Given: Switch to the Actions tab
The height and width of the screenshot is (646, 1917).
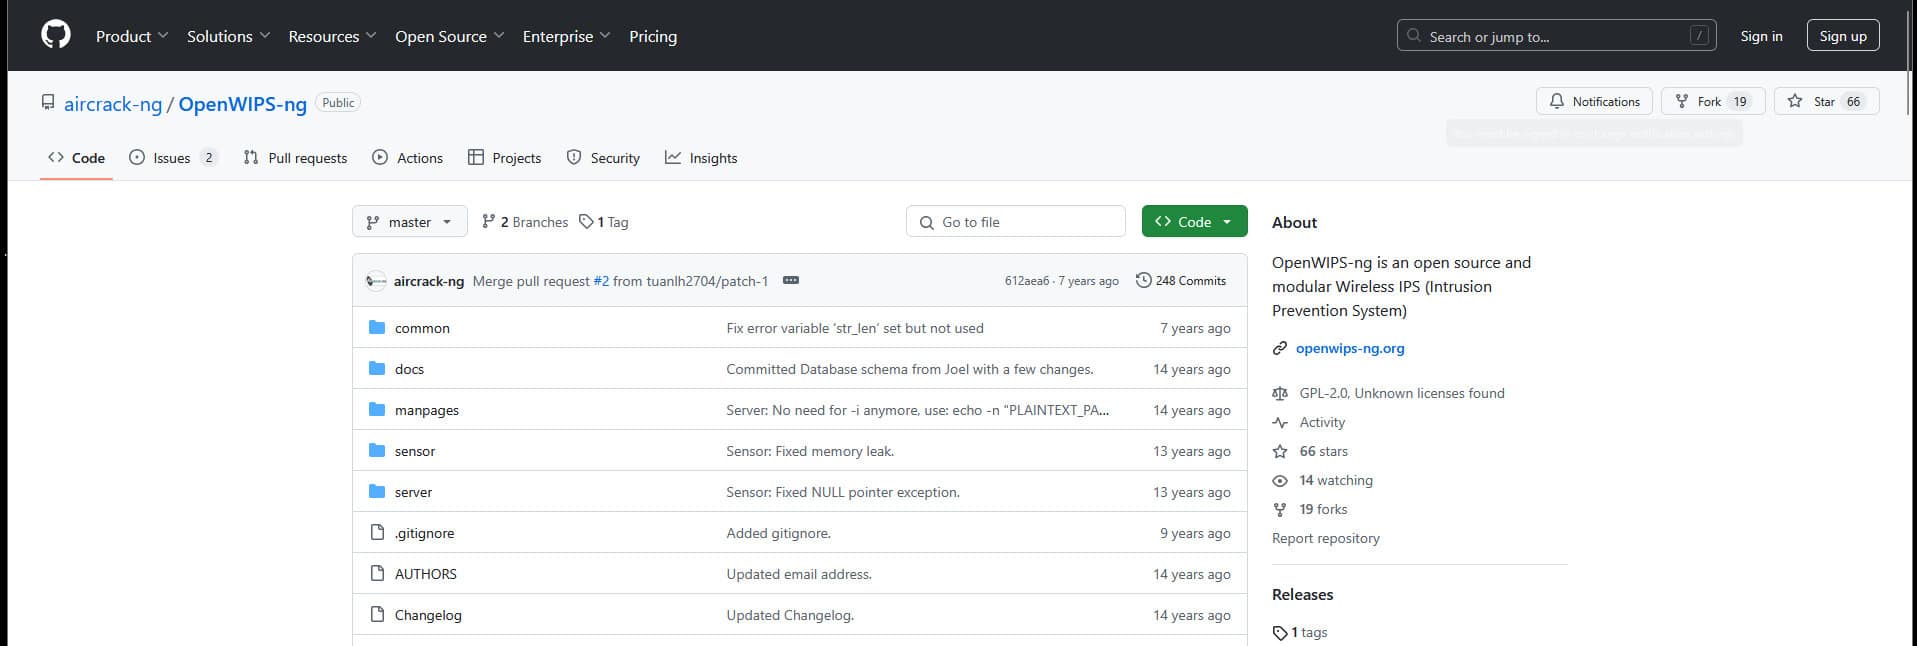Looking at the screenshot, I should pos(407,158).
